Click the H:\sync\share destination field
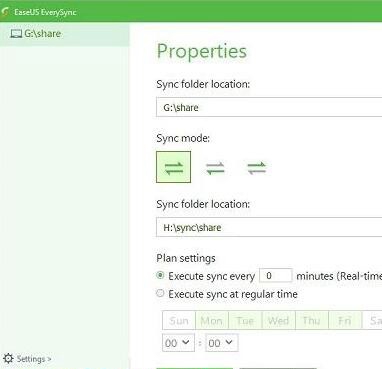The width and height of the screenshot is (382, 369). [269, 227]
